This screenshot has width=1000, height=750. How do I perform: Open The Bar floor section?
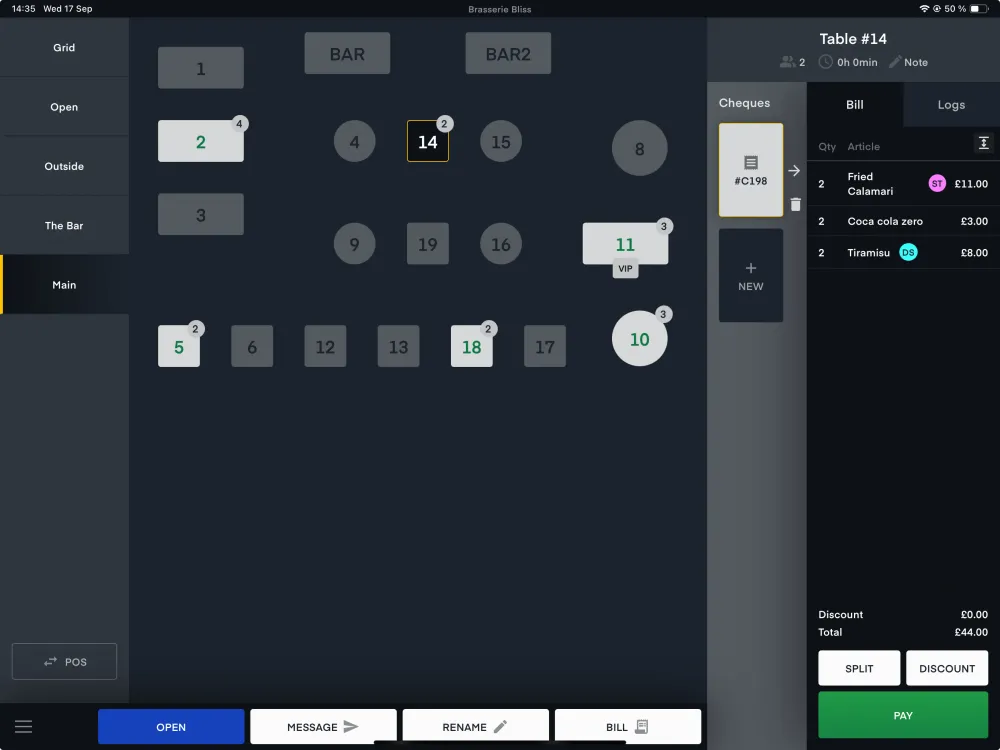tap(64, 226)
